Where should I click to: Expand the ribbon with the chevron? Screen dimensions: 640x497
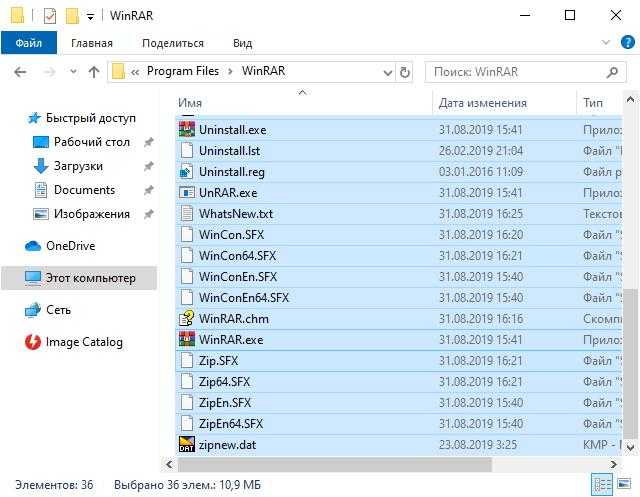606,42
